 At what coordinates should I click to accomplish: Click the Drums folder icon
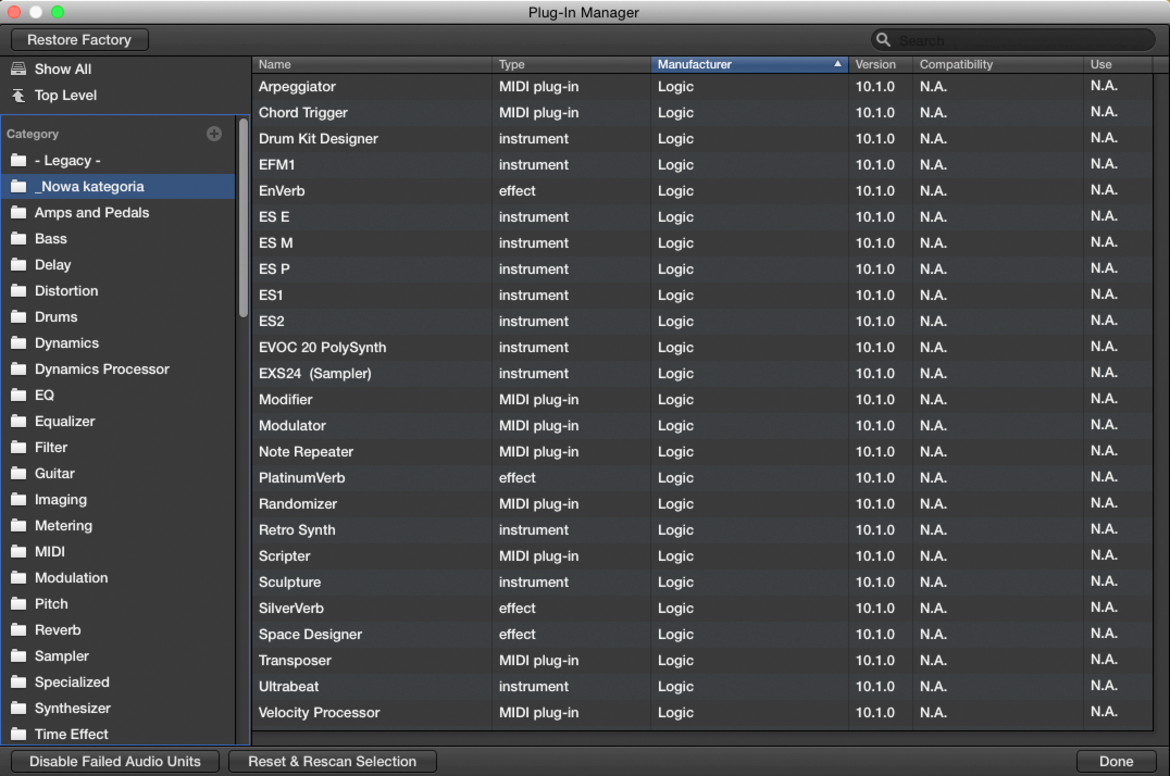(x=19, y=317)
